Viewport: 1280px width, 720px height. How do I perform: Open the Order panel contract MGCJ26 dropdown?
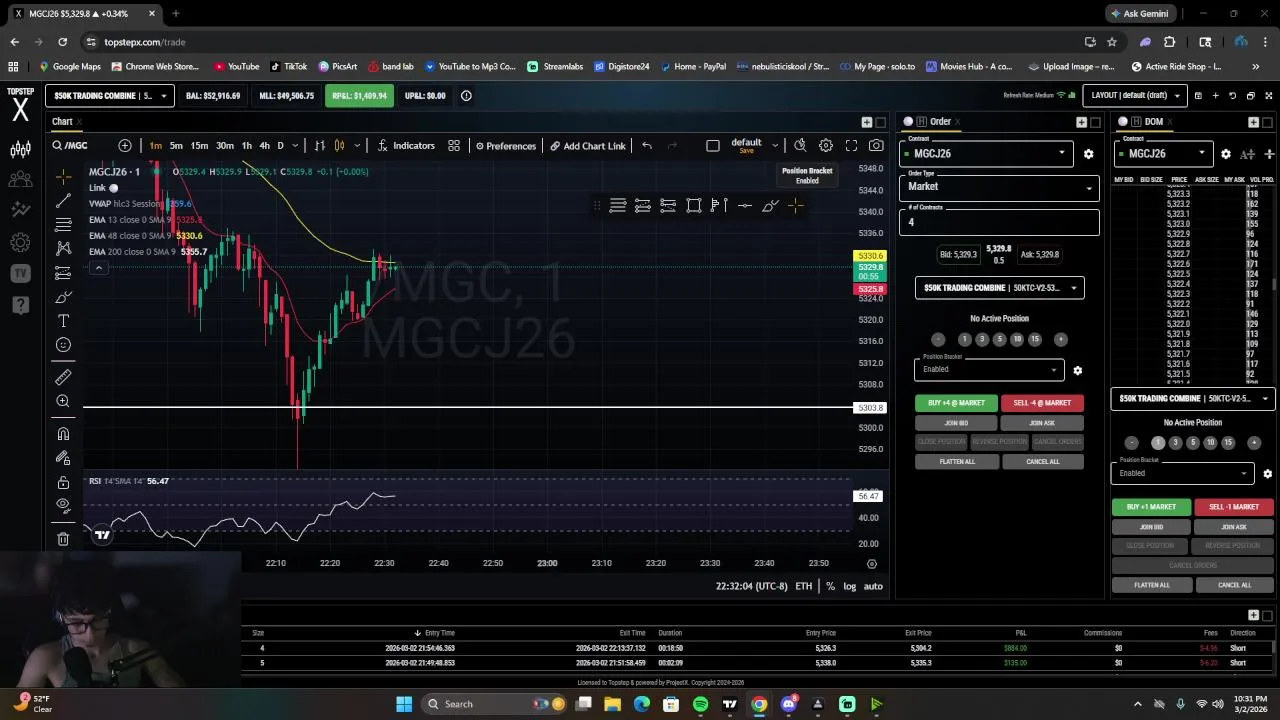[x=985, y=154]
